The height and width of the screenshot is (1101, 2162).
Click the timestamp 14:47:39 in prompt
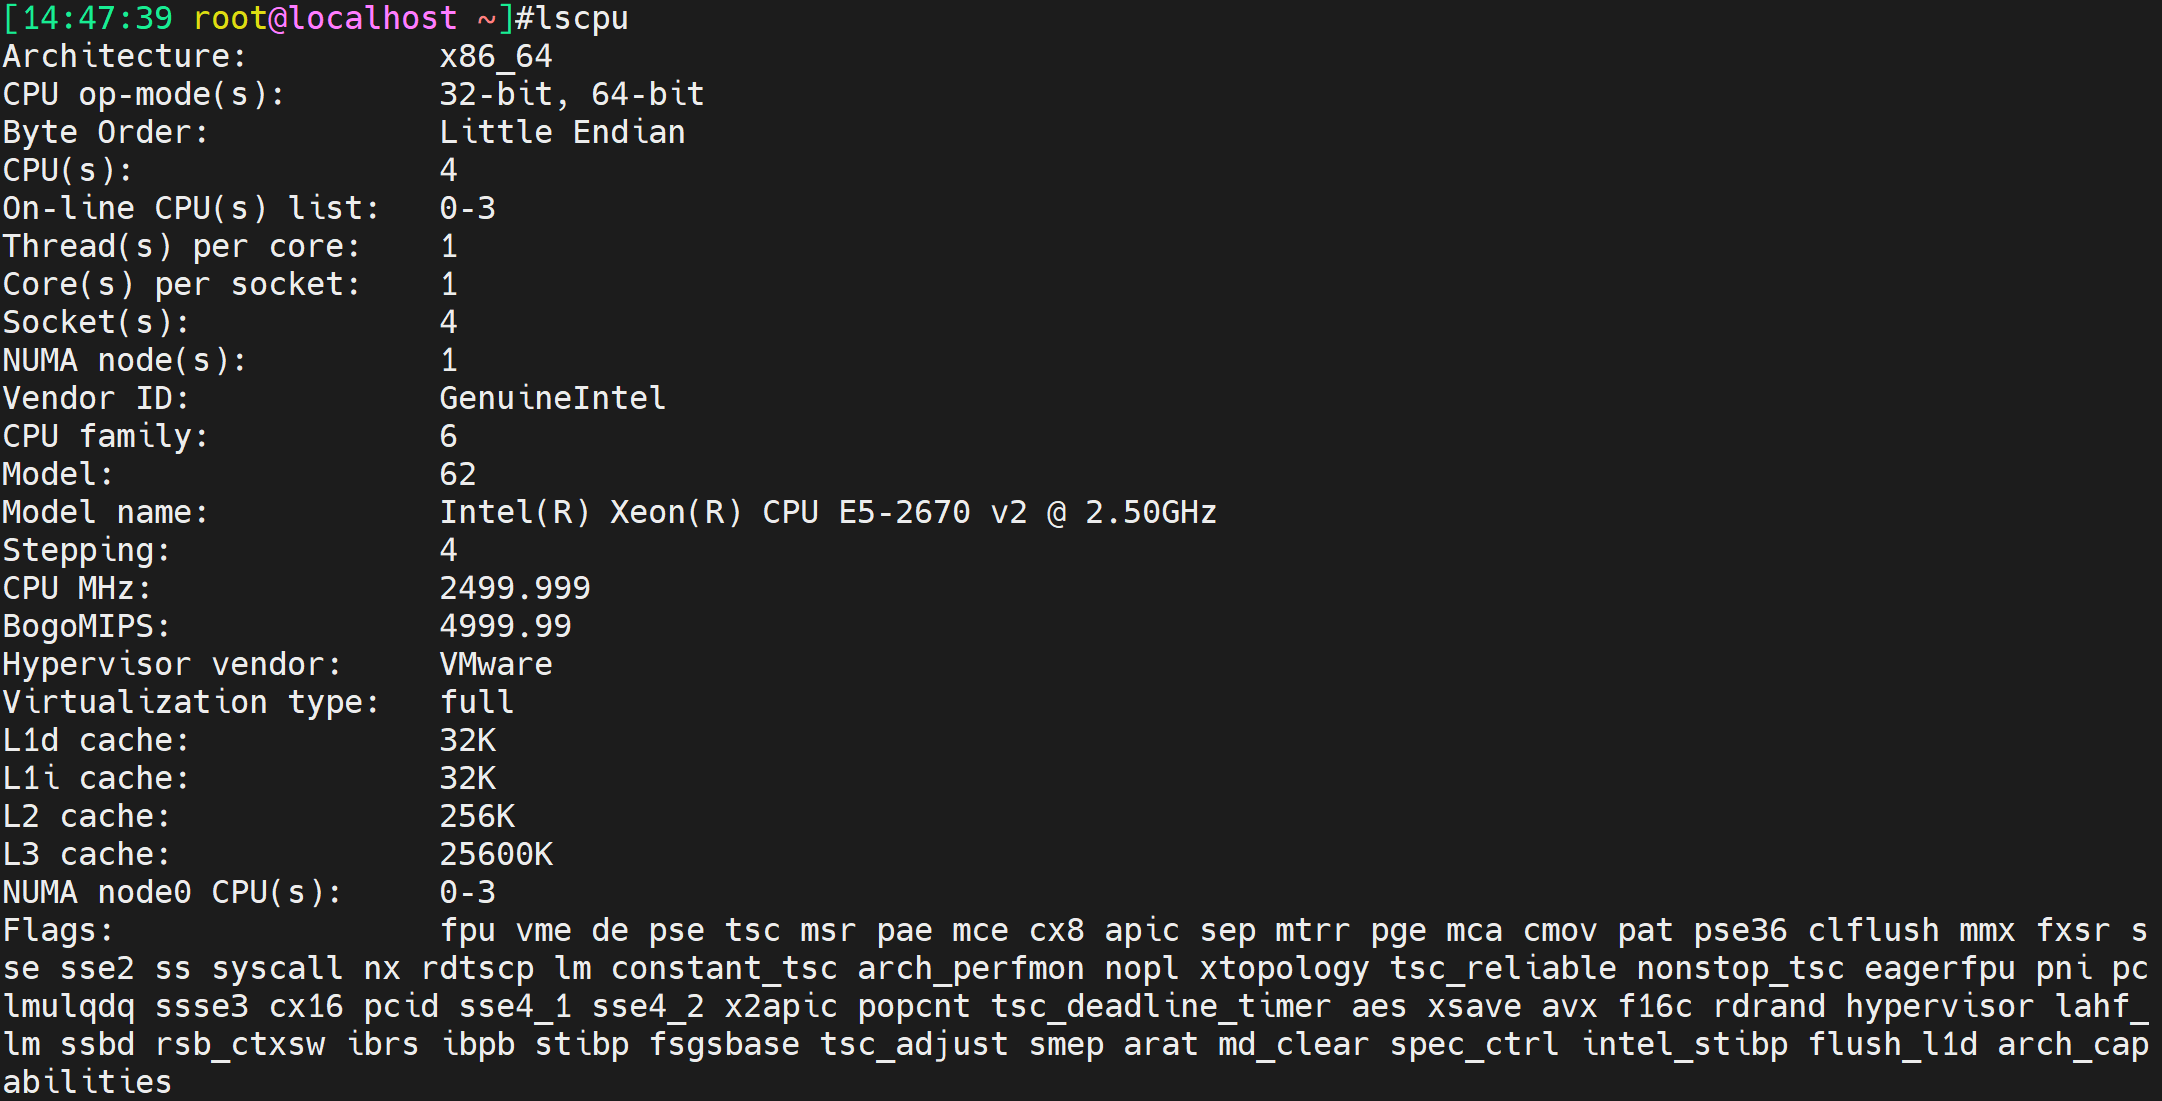point(97,19)
